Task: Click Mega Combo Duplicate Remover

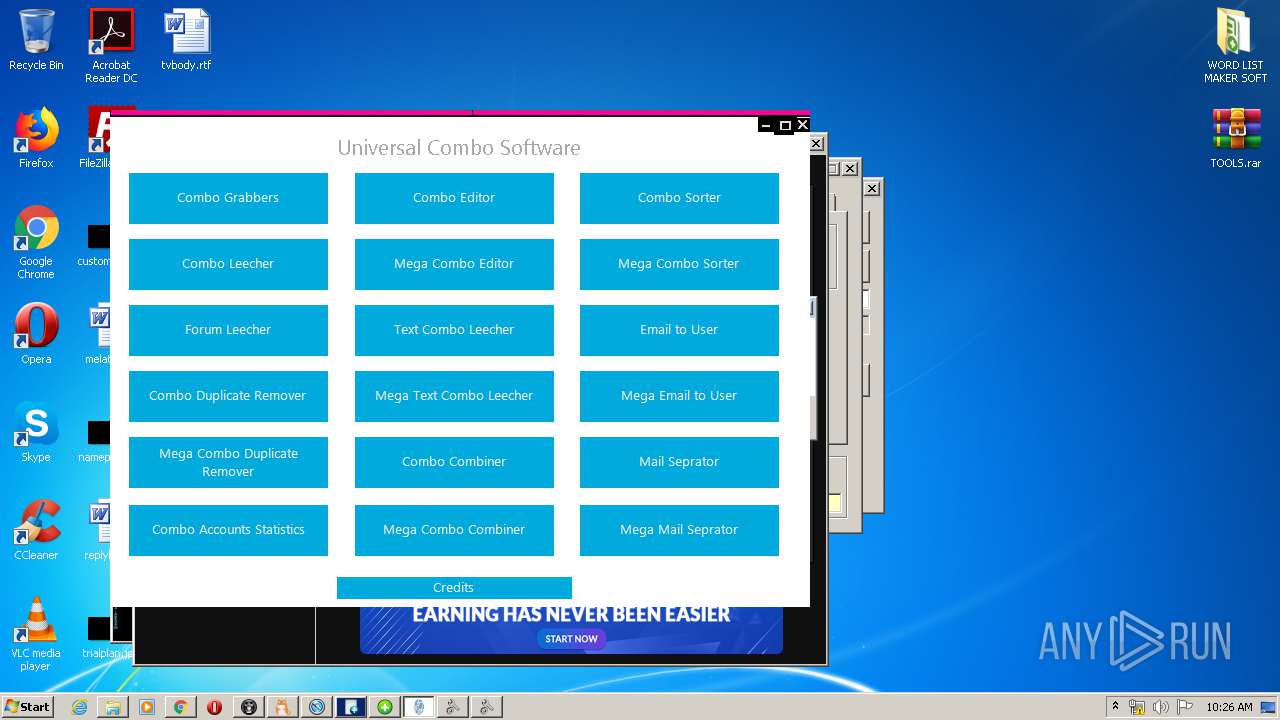Action: tap(228, 462)
